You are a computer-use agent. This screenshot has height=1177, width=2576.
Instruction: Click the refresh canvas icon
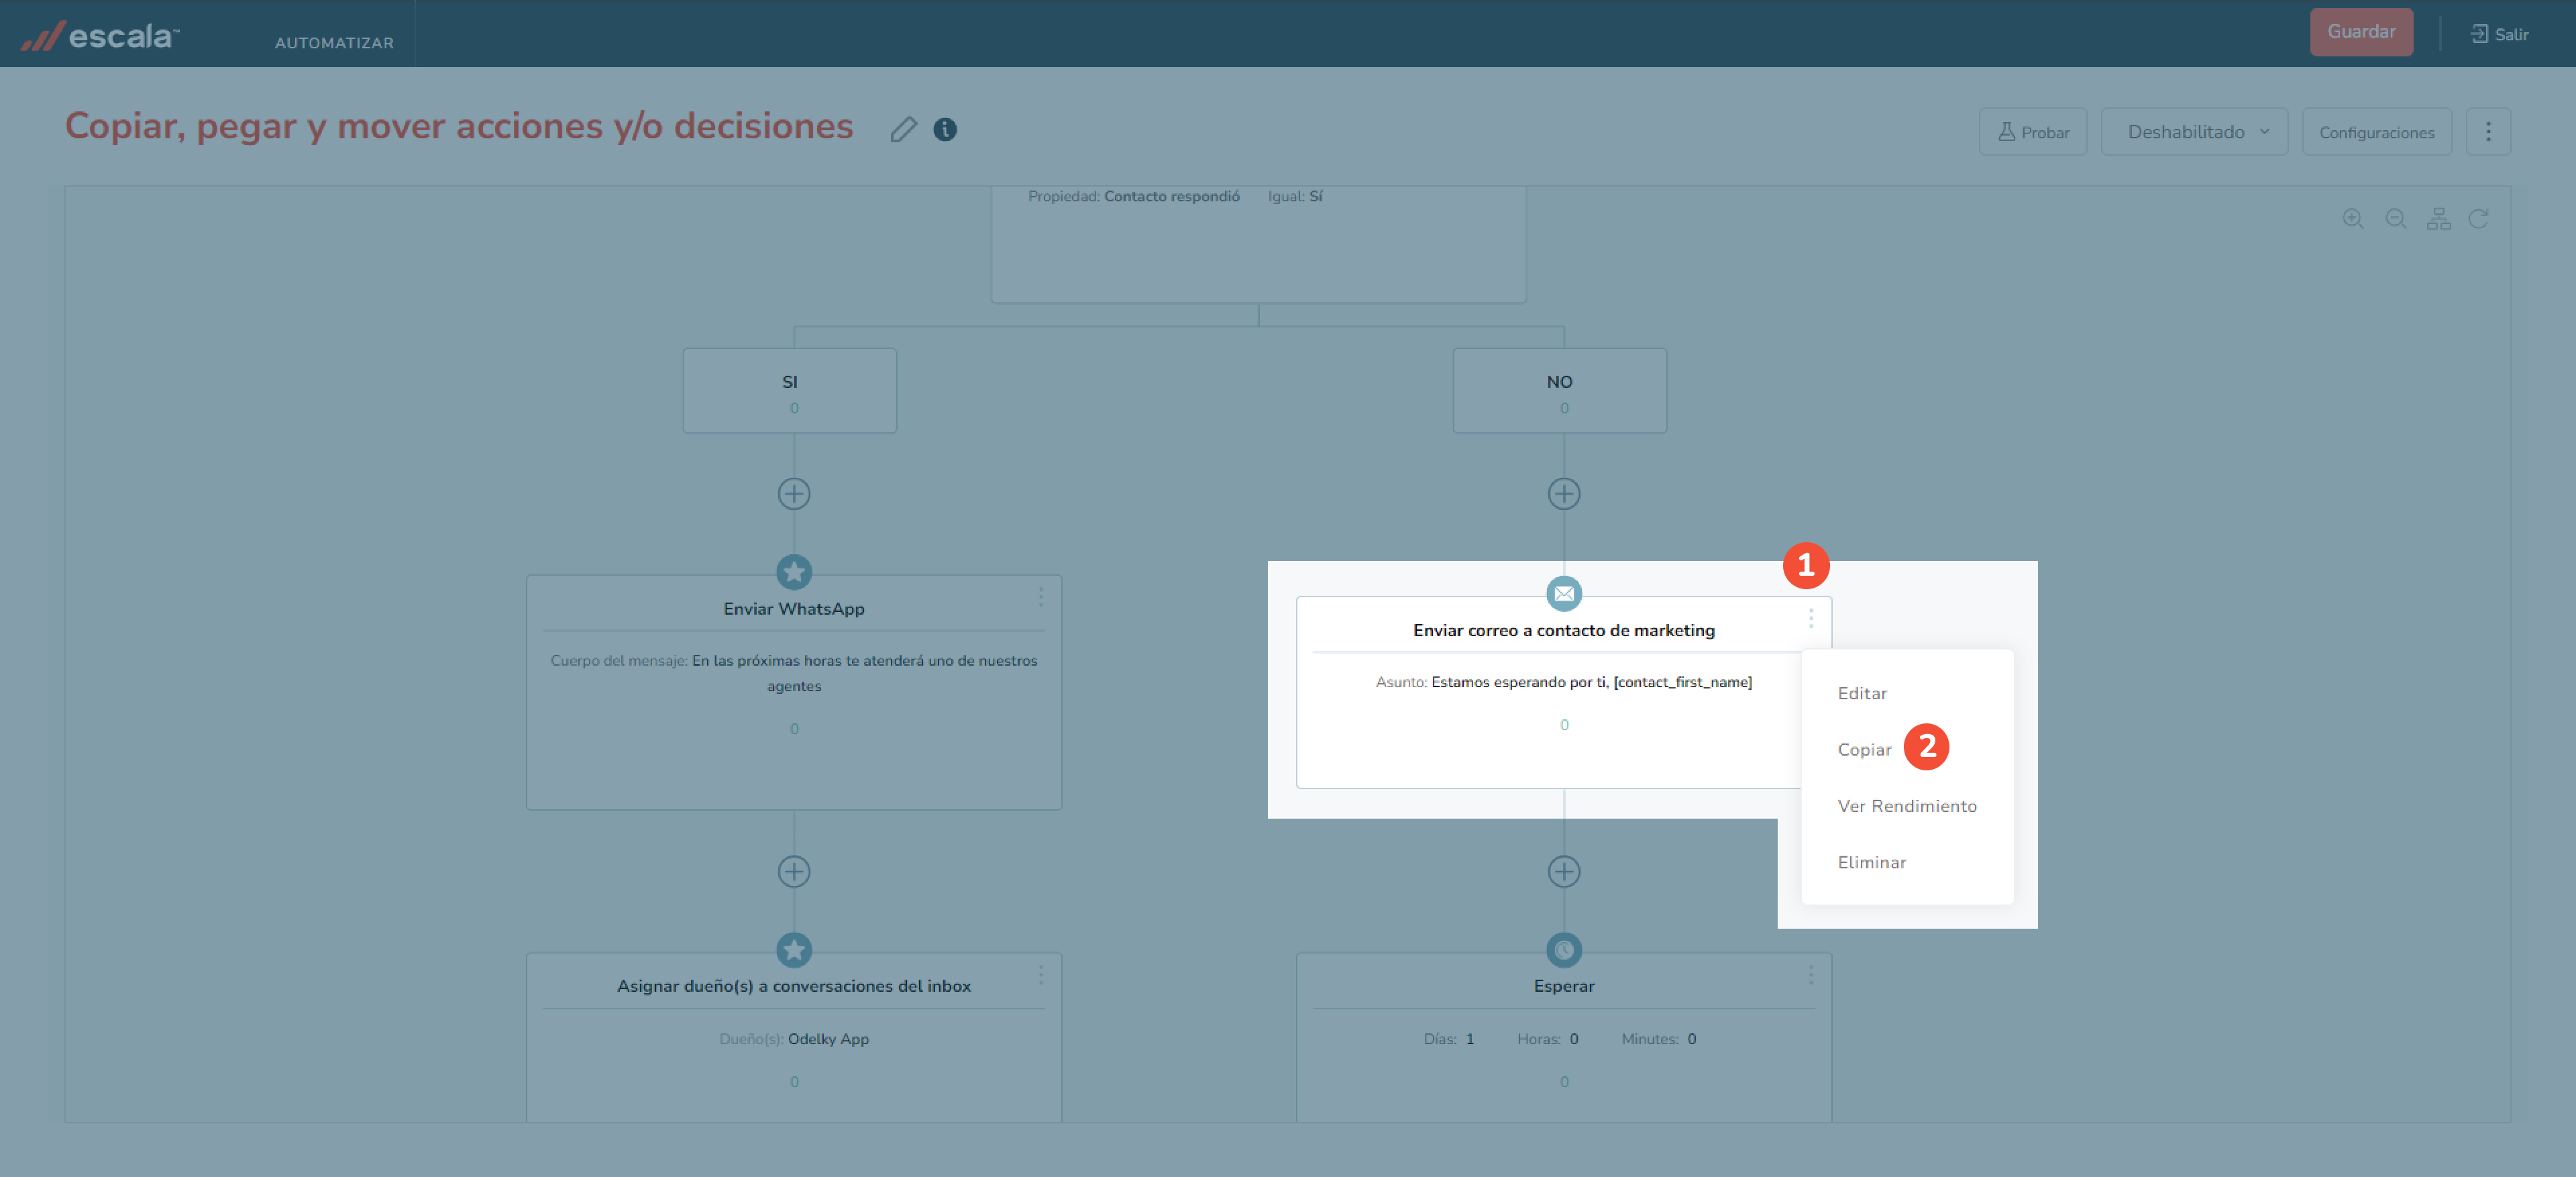(x=2478, y=219)
